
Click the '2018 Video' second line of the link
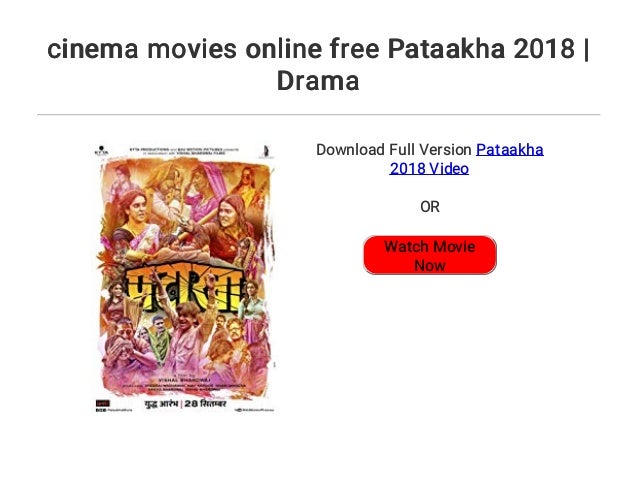click(429, 168)
